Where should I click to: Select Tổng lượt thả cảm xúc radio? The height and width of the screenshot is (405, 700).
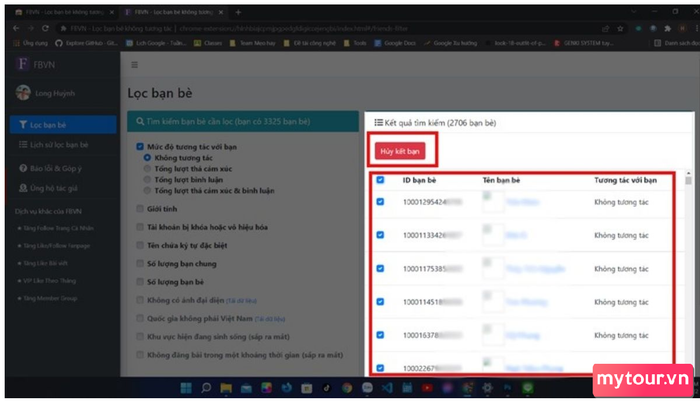click(147, 168)
